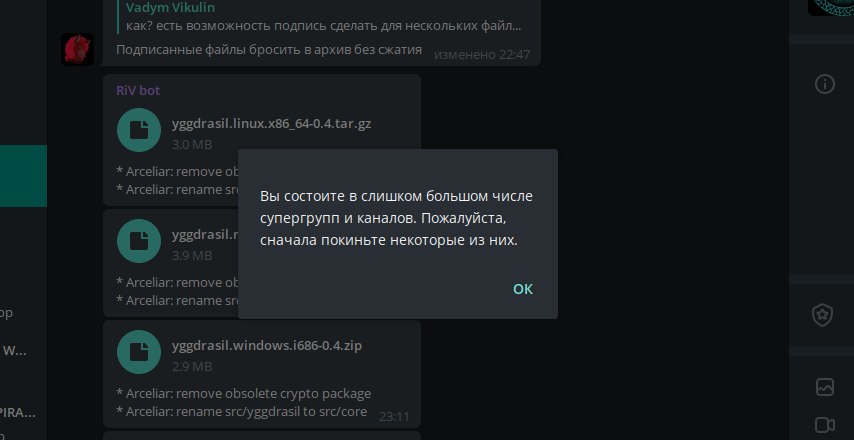Click the red sender avatar in chat
The image size is (854, 440).
click(x=77, y=48)
